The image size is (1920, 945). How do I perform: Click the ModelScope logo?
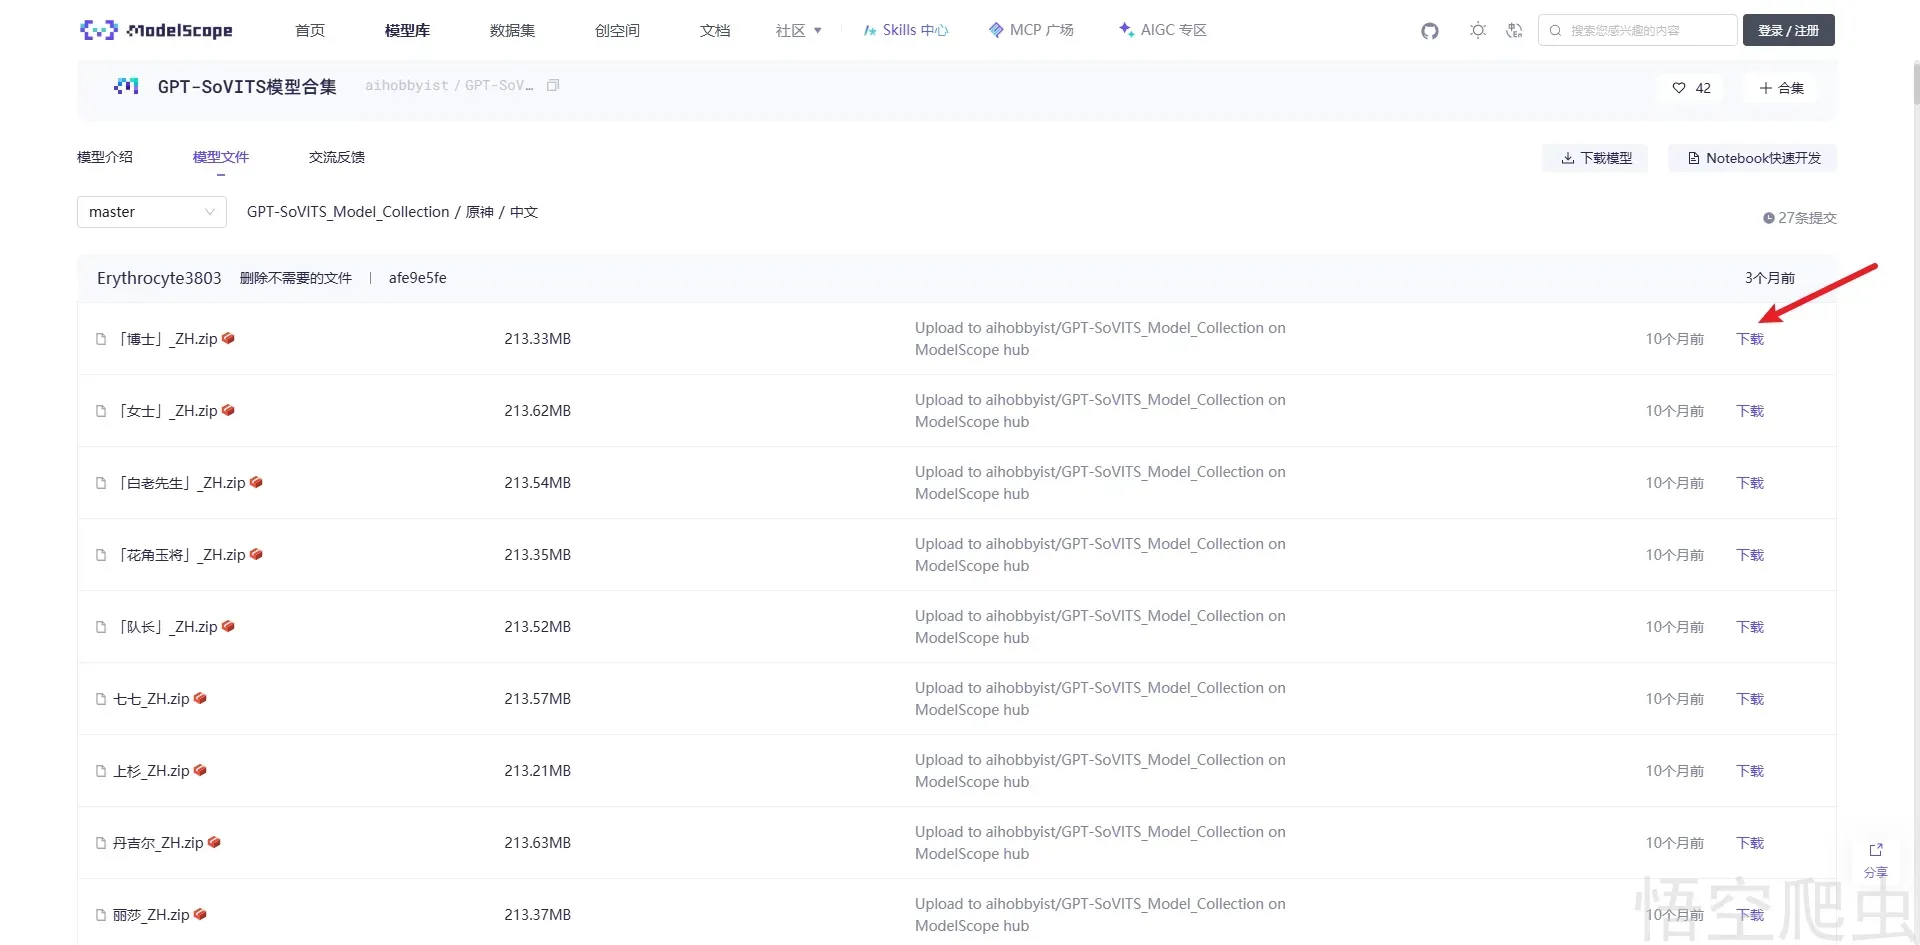[156, 30]
